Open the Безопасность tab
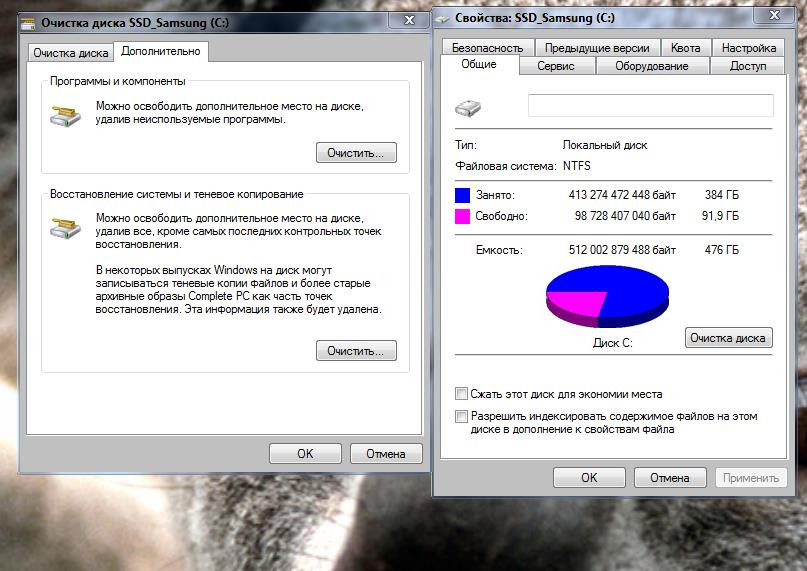This screenshot has height=571, width=807. (487, 47)
